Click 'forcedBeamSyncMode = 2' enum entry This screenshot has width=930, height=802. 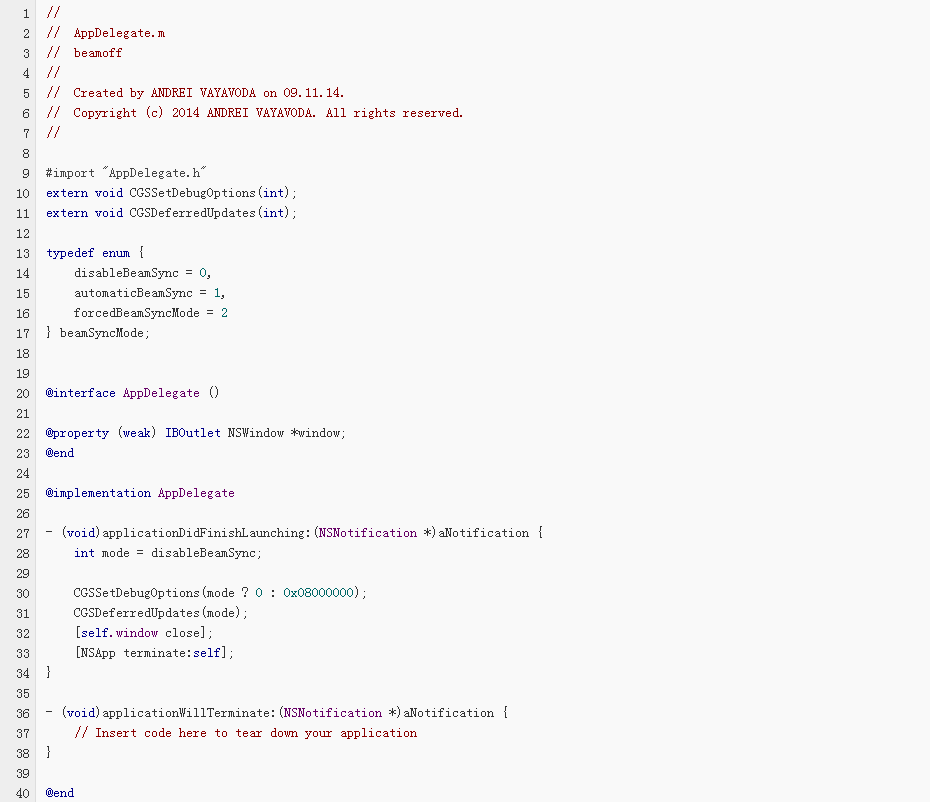[x=151, y=313]
